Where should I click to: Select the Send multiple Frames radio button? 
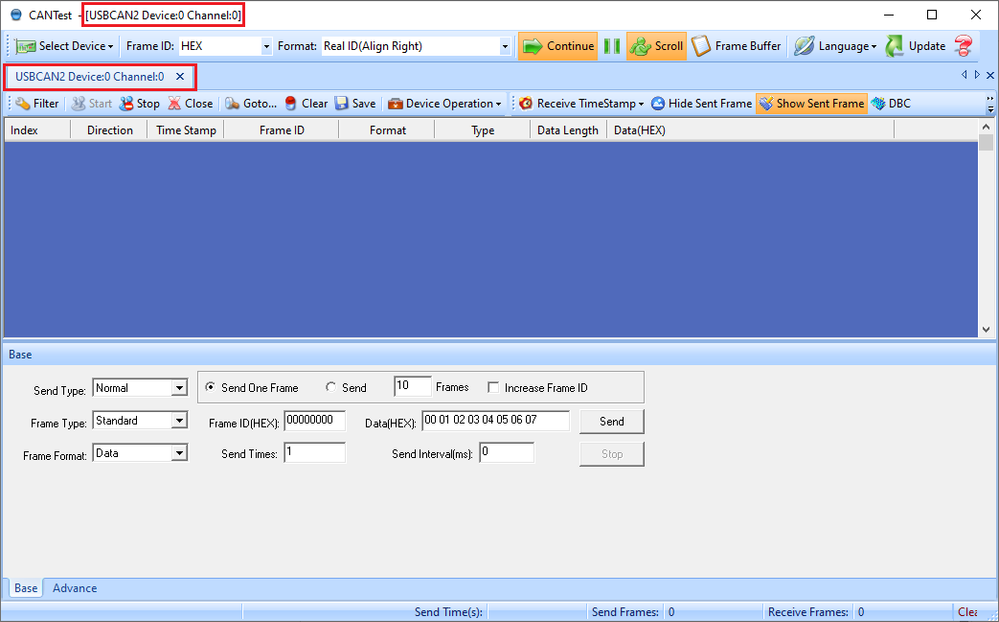click(330, 387)
